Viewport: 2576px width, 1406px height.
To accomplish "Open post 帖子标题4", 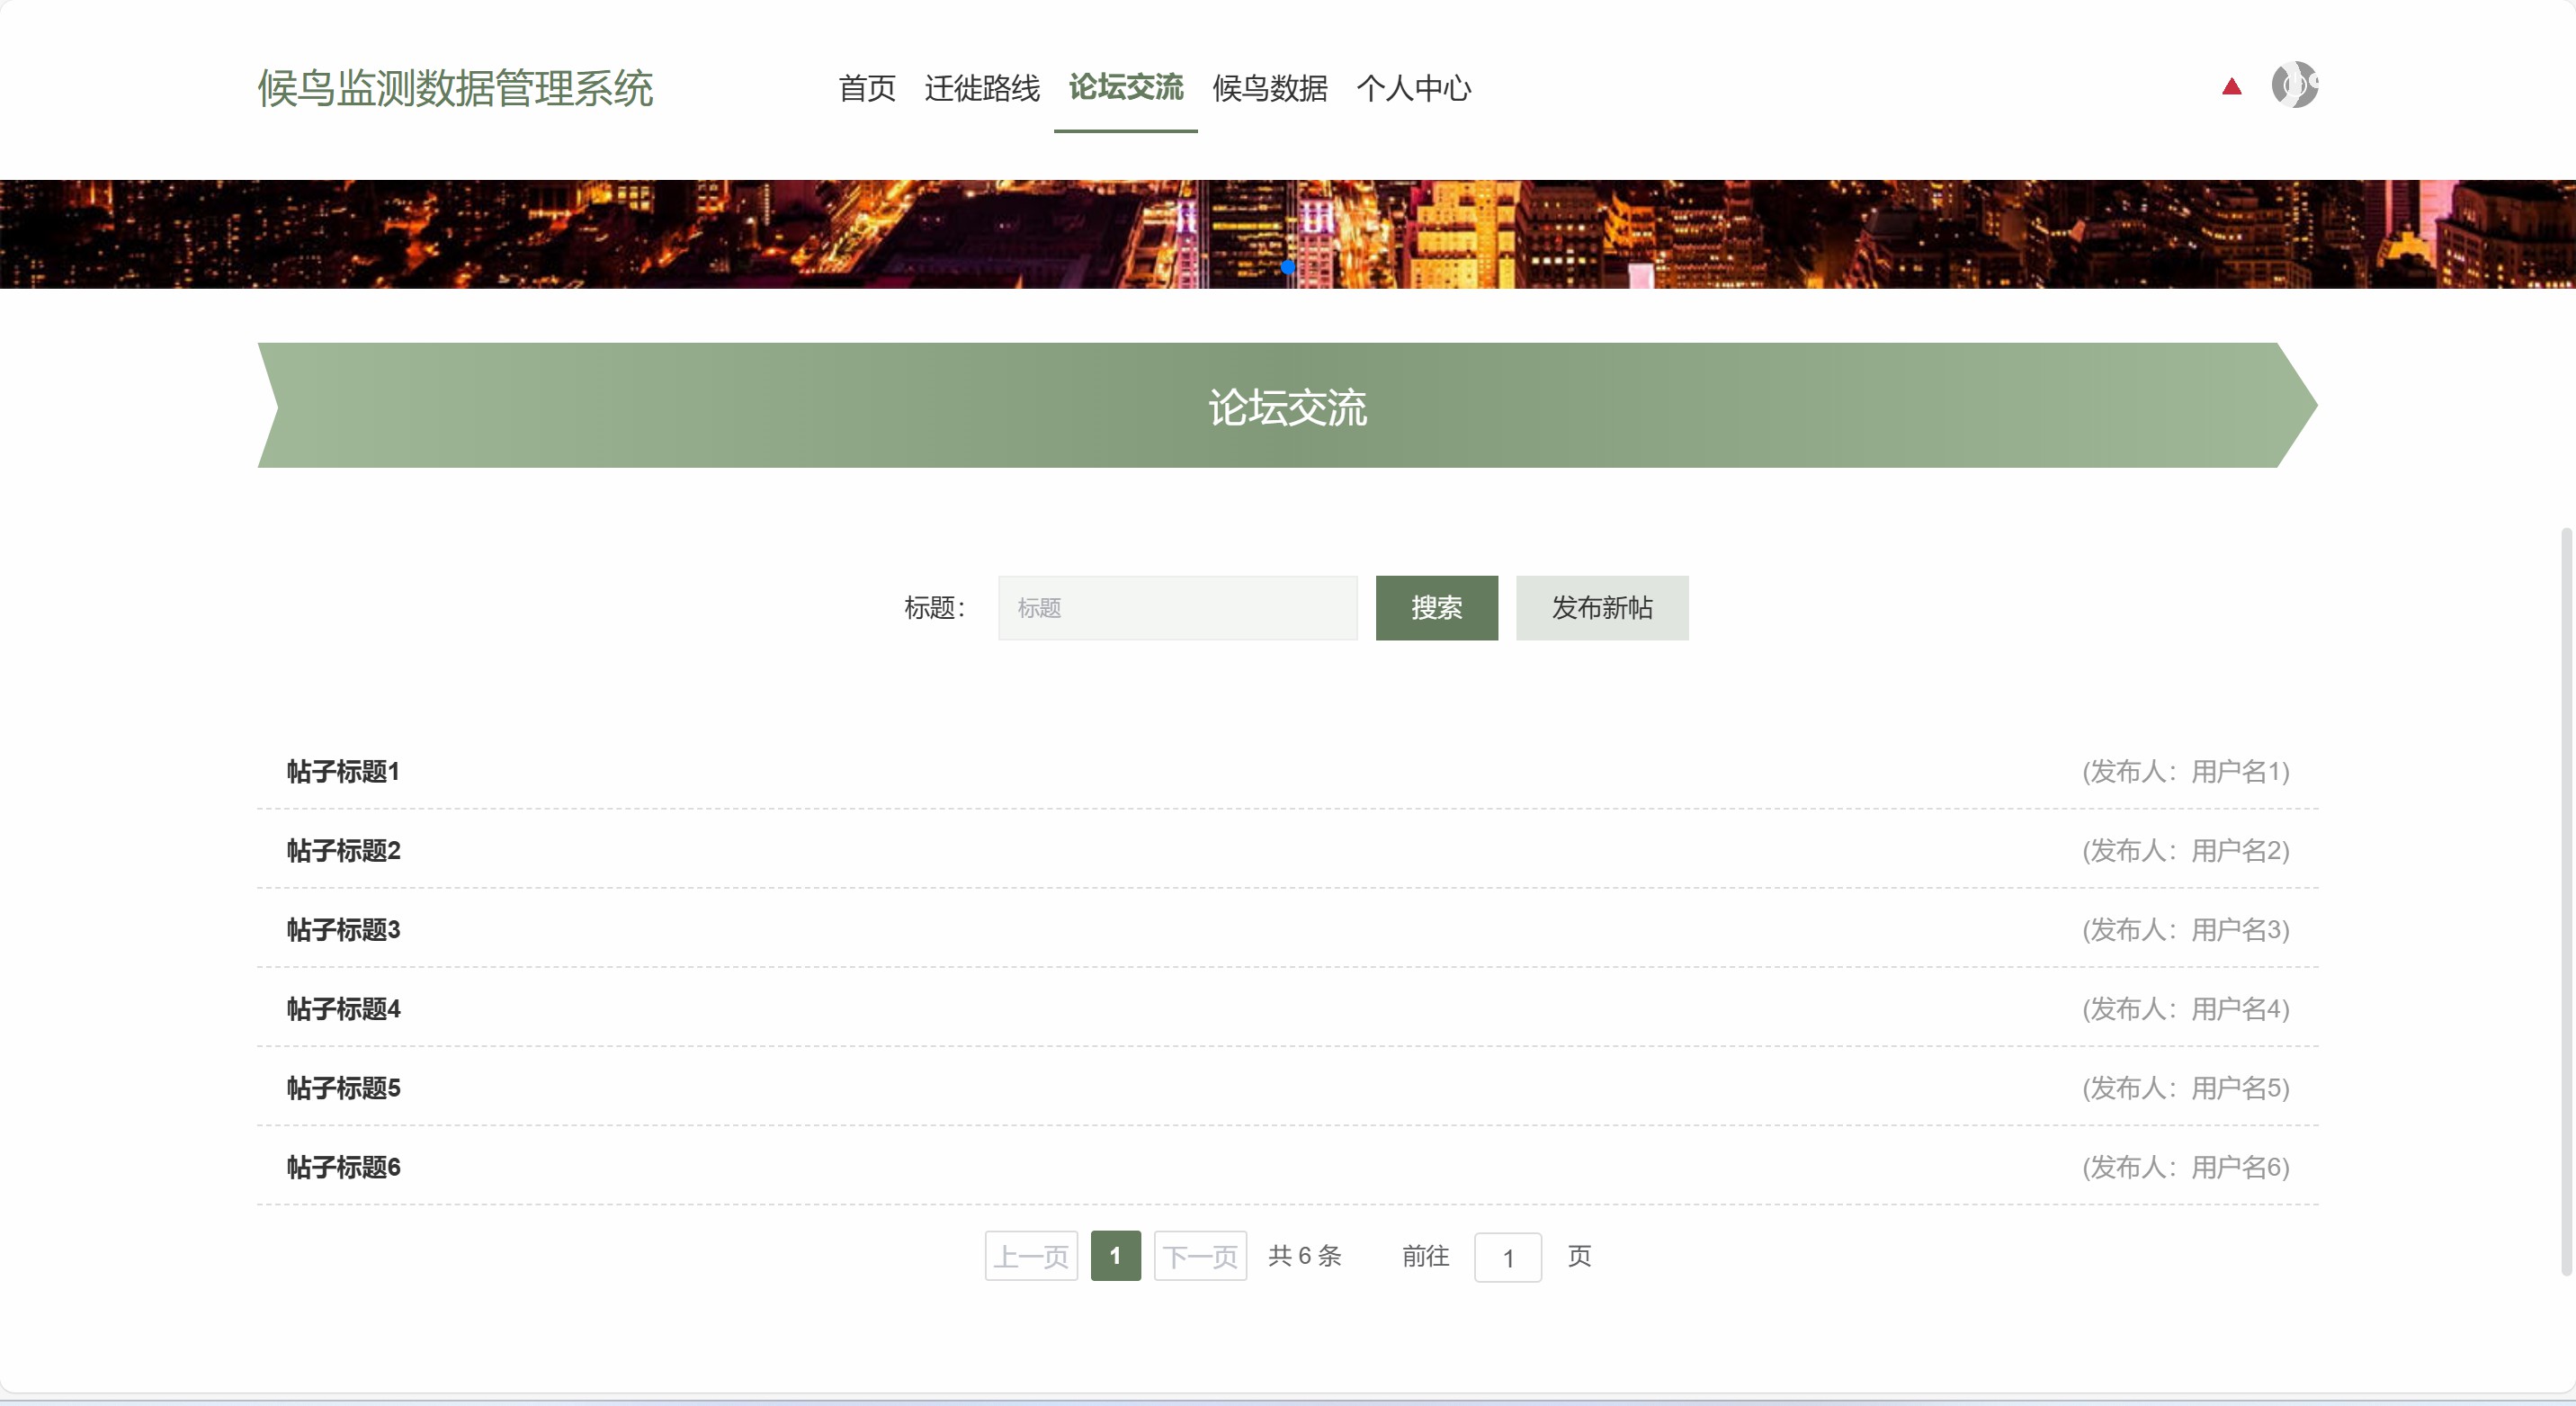I will pyautogui.click(x=343, y=1008).
